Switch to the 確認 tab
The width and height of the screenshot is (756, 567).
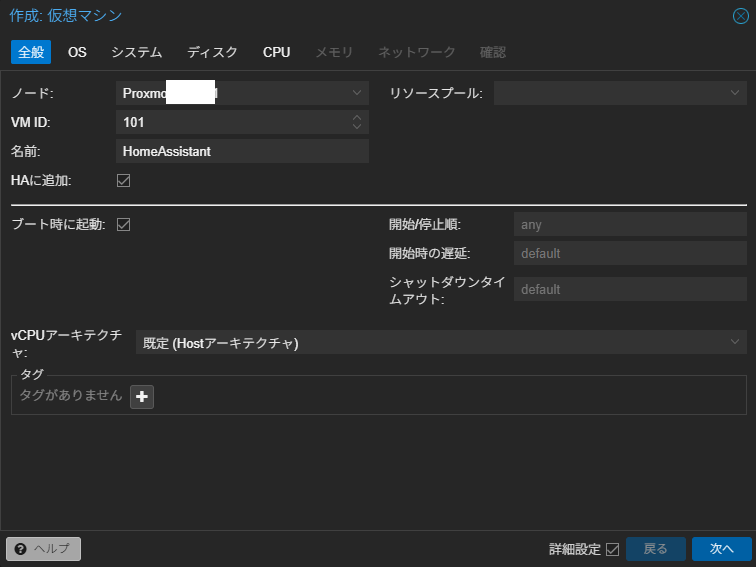point(493,52)
